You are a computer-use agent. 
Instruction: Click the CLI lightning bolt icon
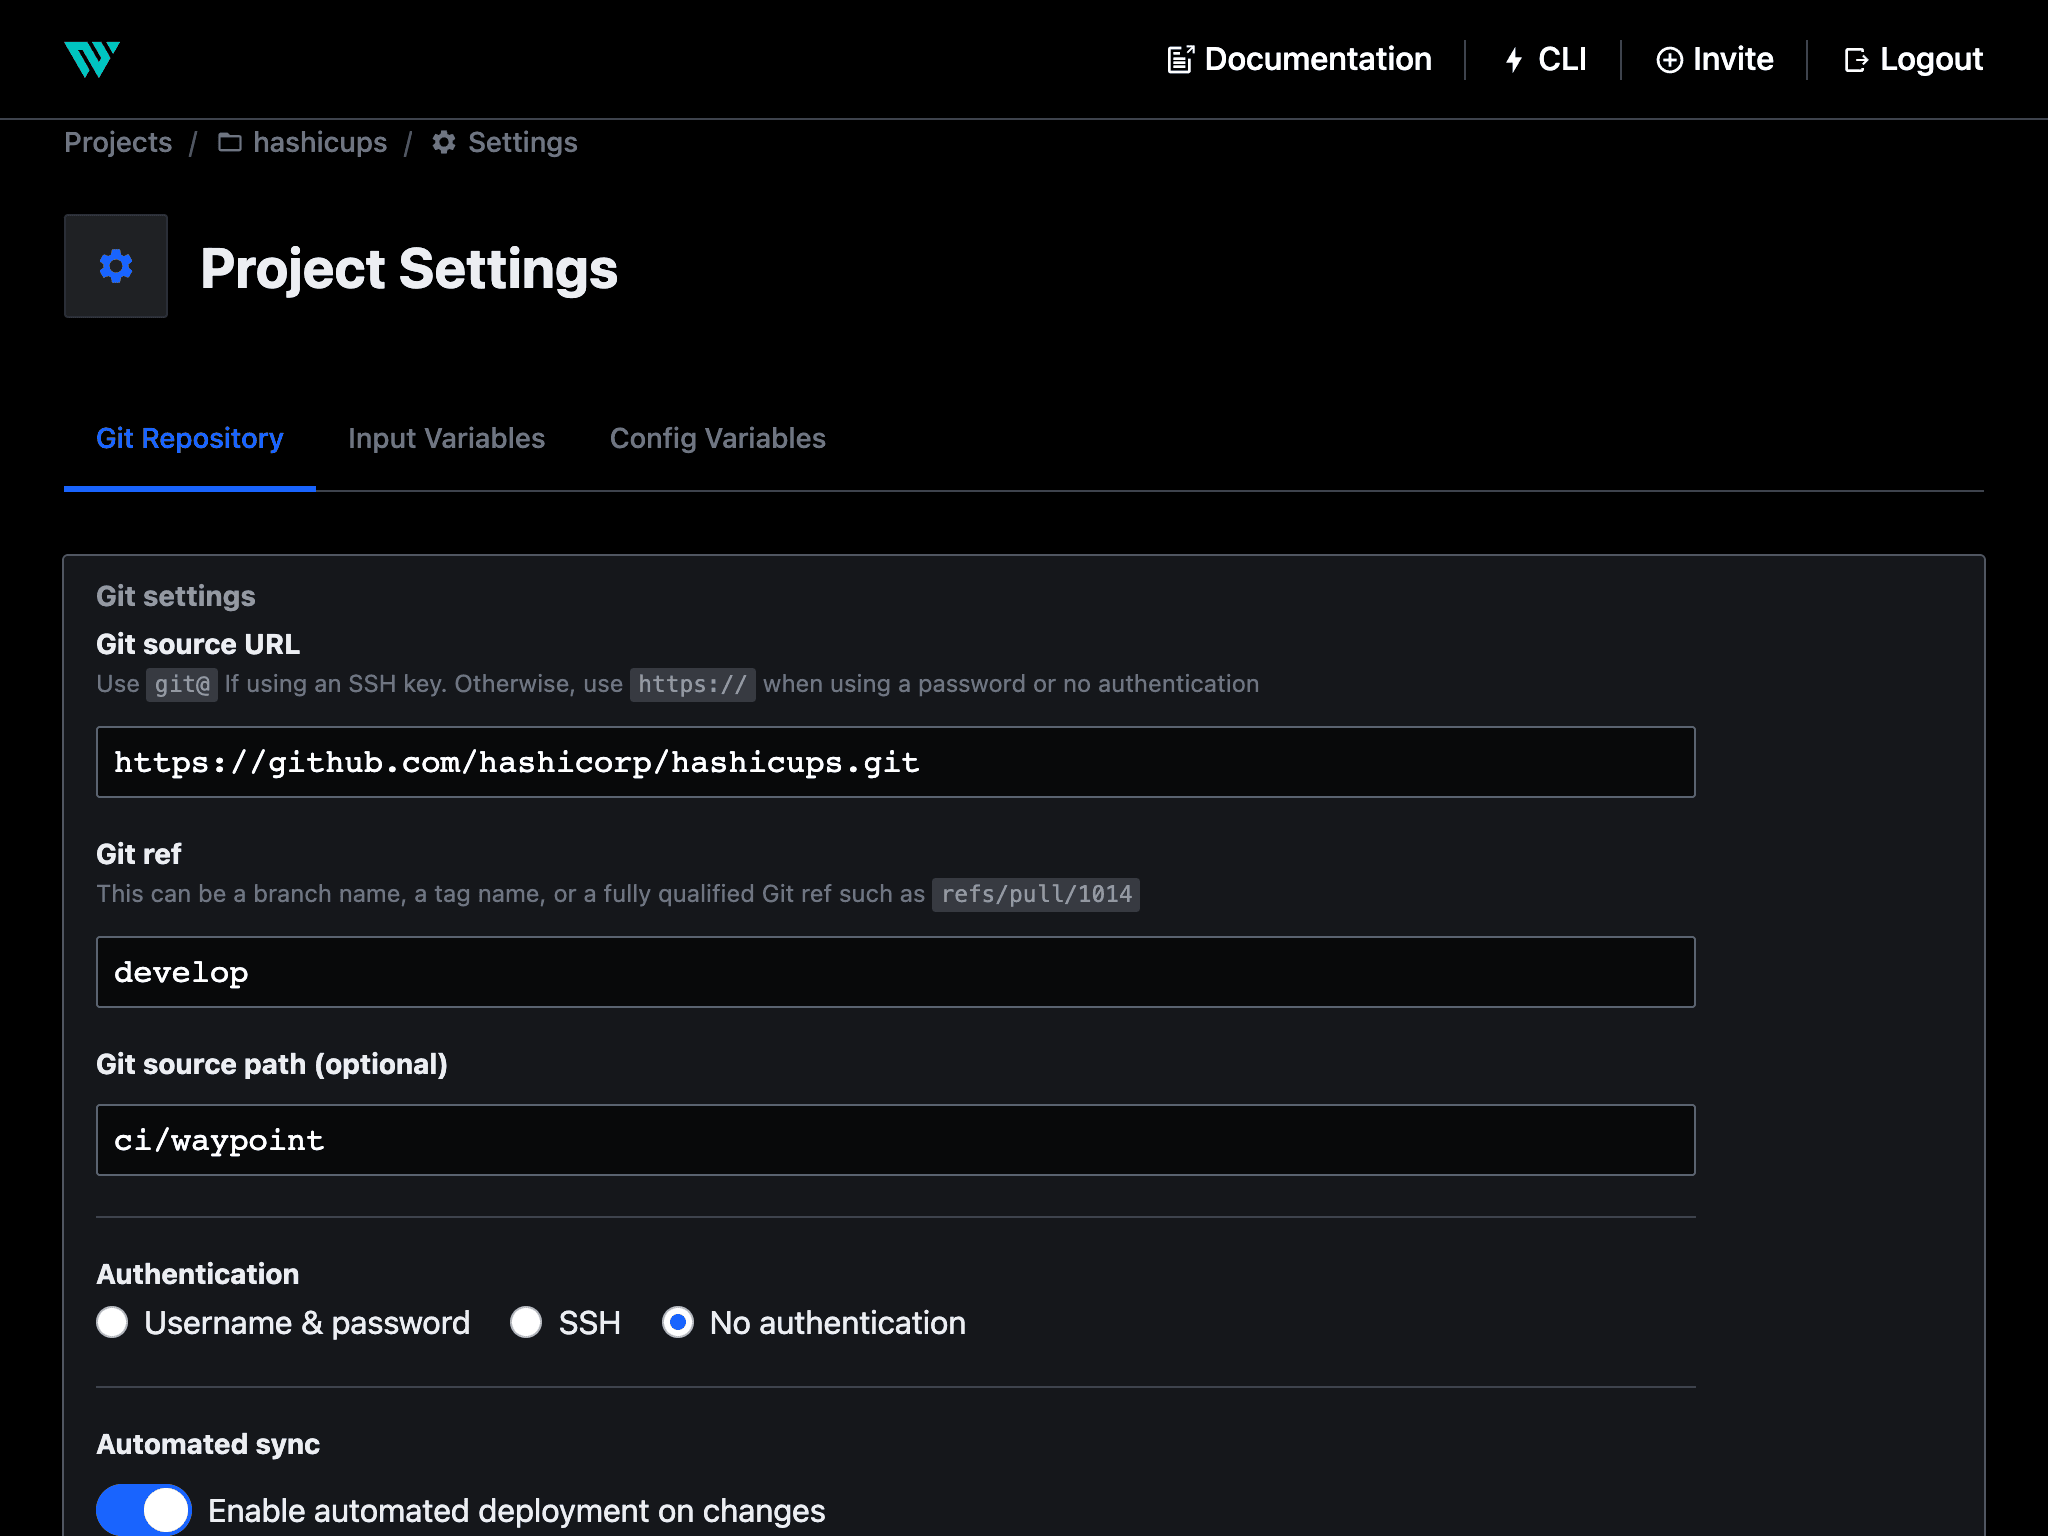tap(1514, 60)
